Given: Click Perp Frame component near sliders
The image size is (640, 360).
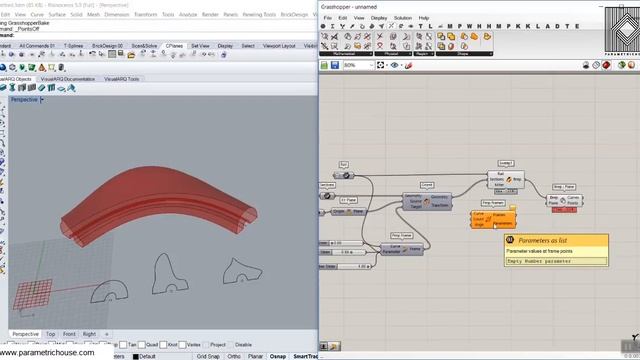Looking at the screenshot, I should 402,249.
